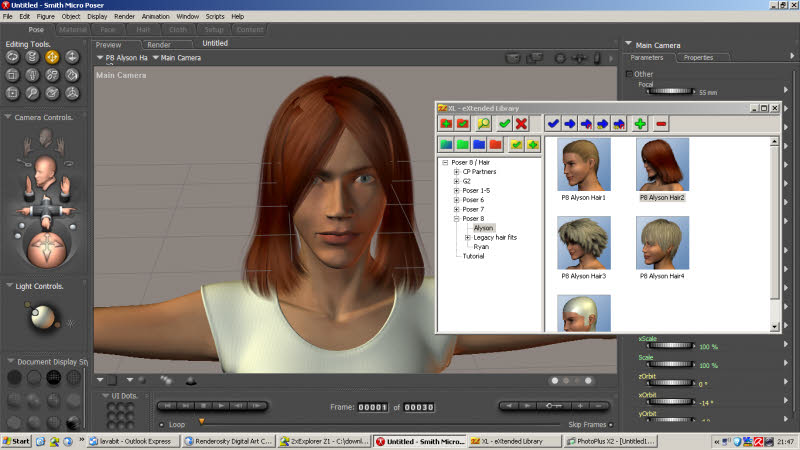Click the red minus icon in library toolbar
The width and height of the screenshot is (800, 450).
661,123
